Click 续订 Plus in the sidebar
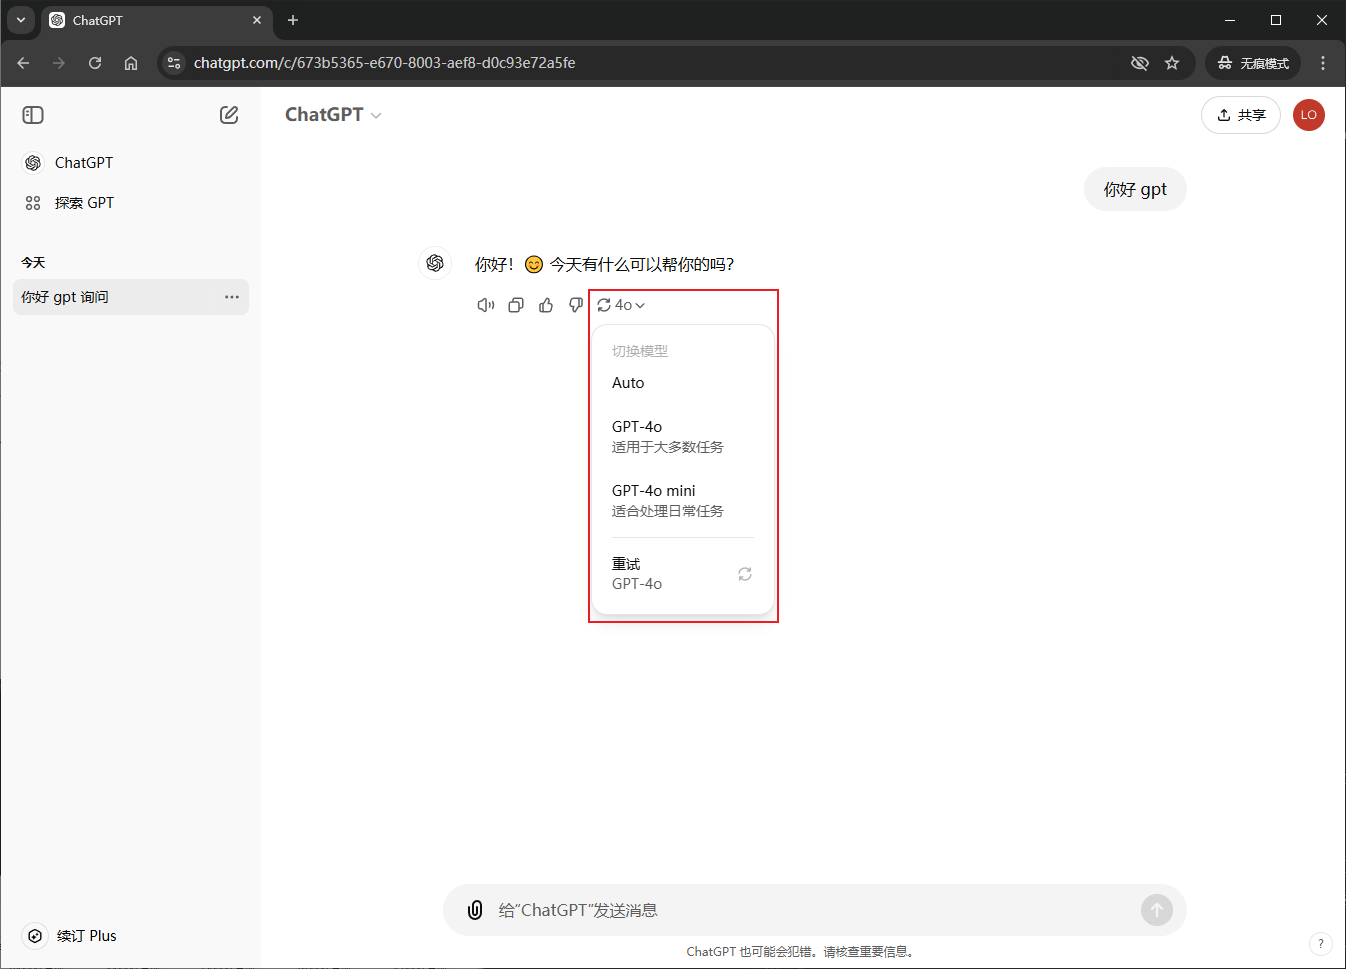Viewport: 1346px width, 969px height. point(86,936)
